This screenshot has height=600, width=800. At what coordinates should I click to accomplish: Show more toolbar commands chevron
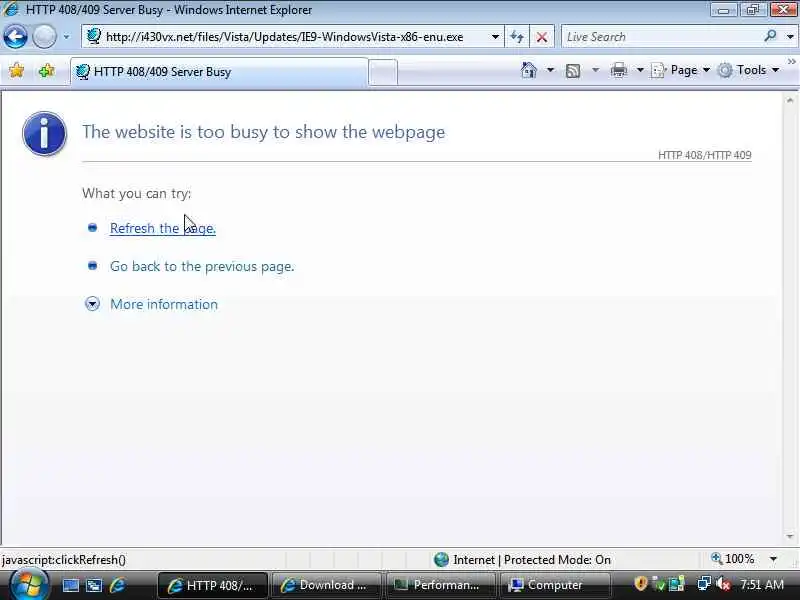coord(791,62)
